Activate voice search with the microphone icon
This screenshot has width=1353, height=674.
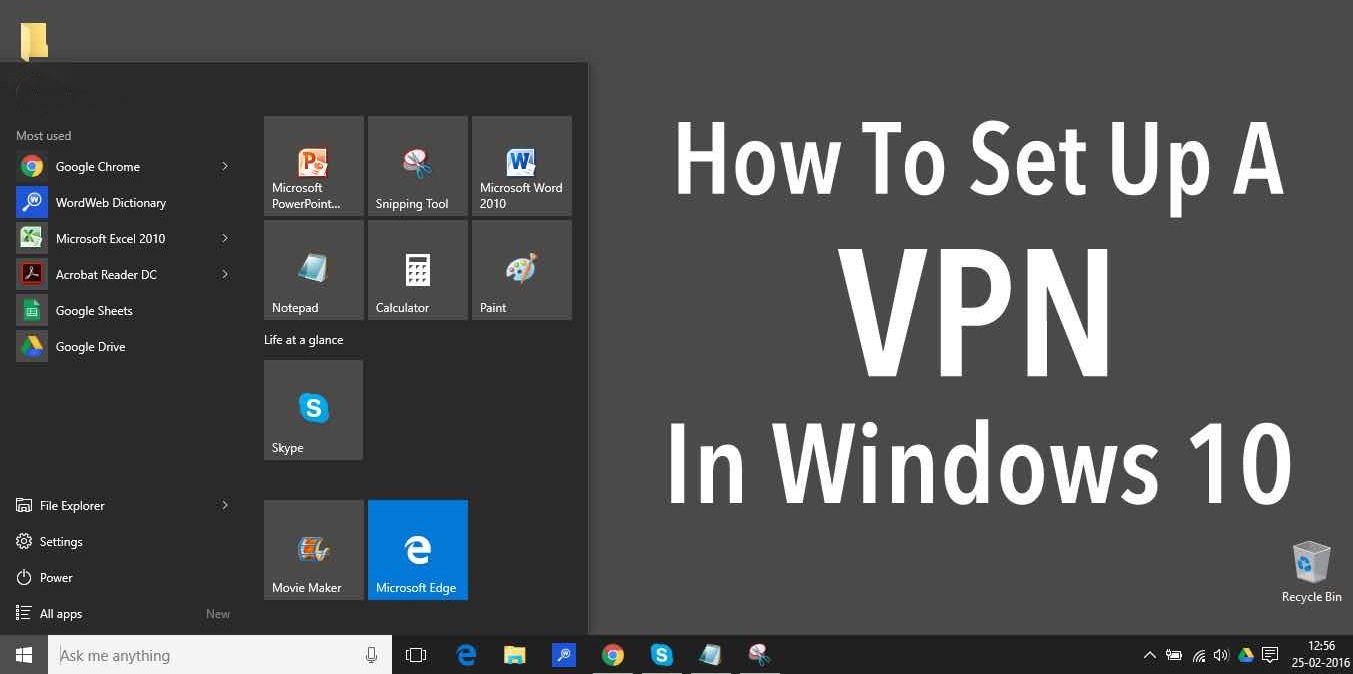coord(371,655)
